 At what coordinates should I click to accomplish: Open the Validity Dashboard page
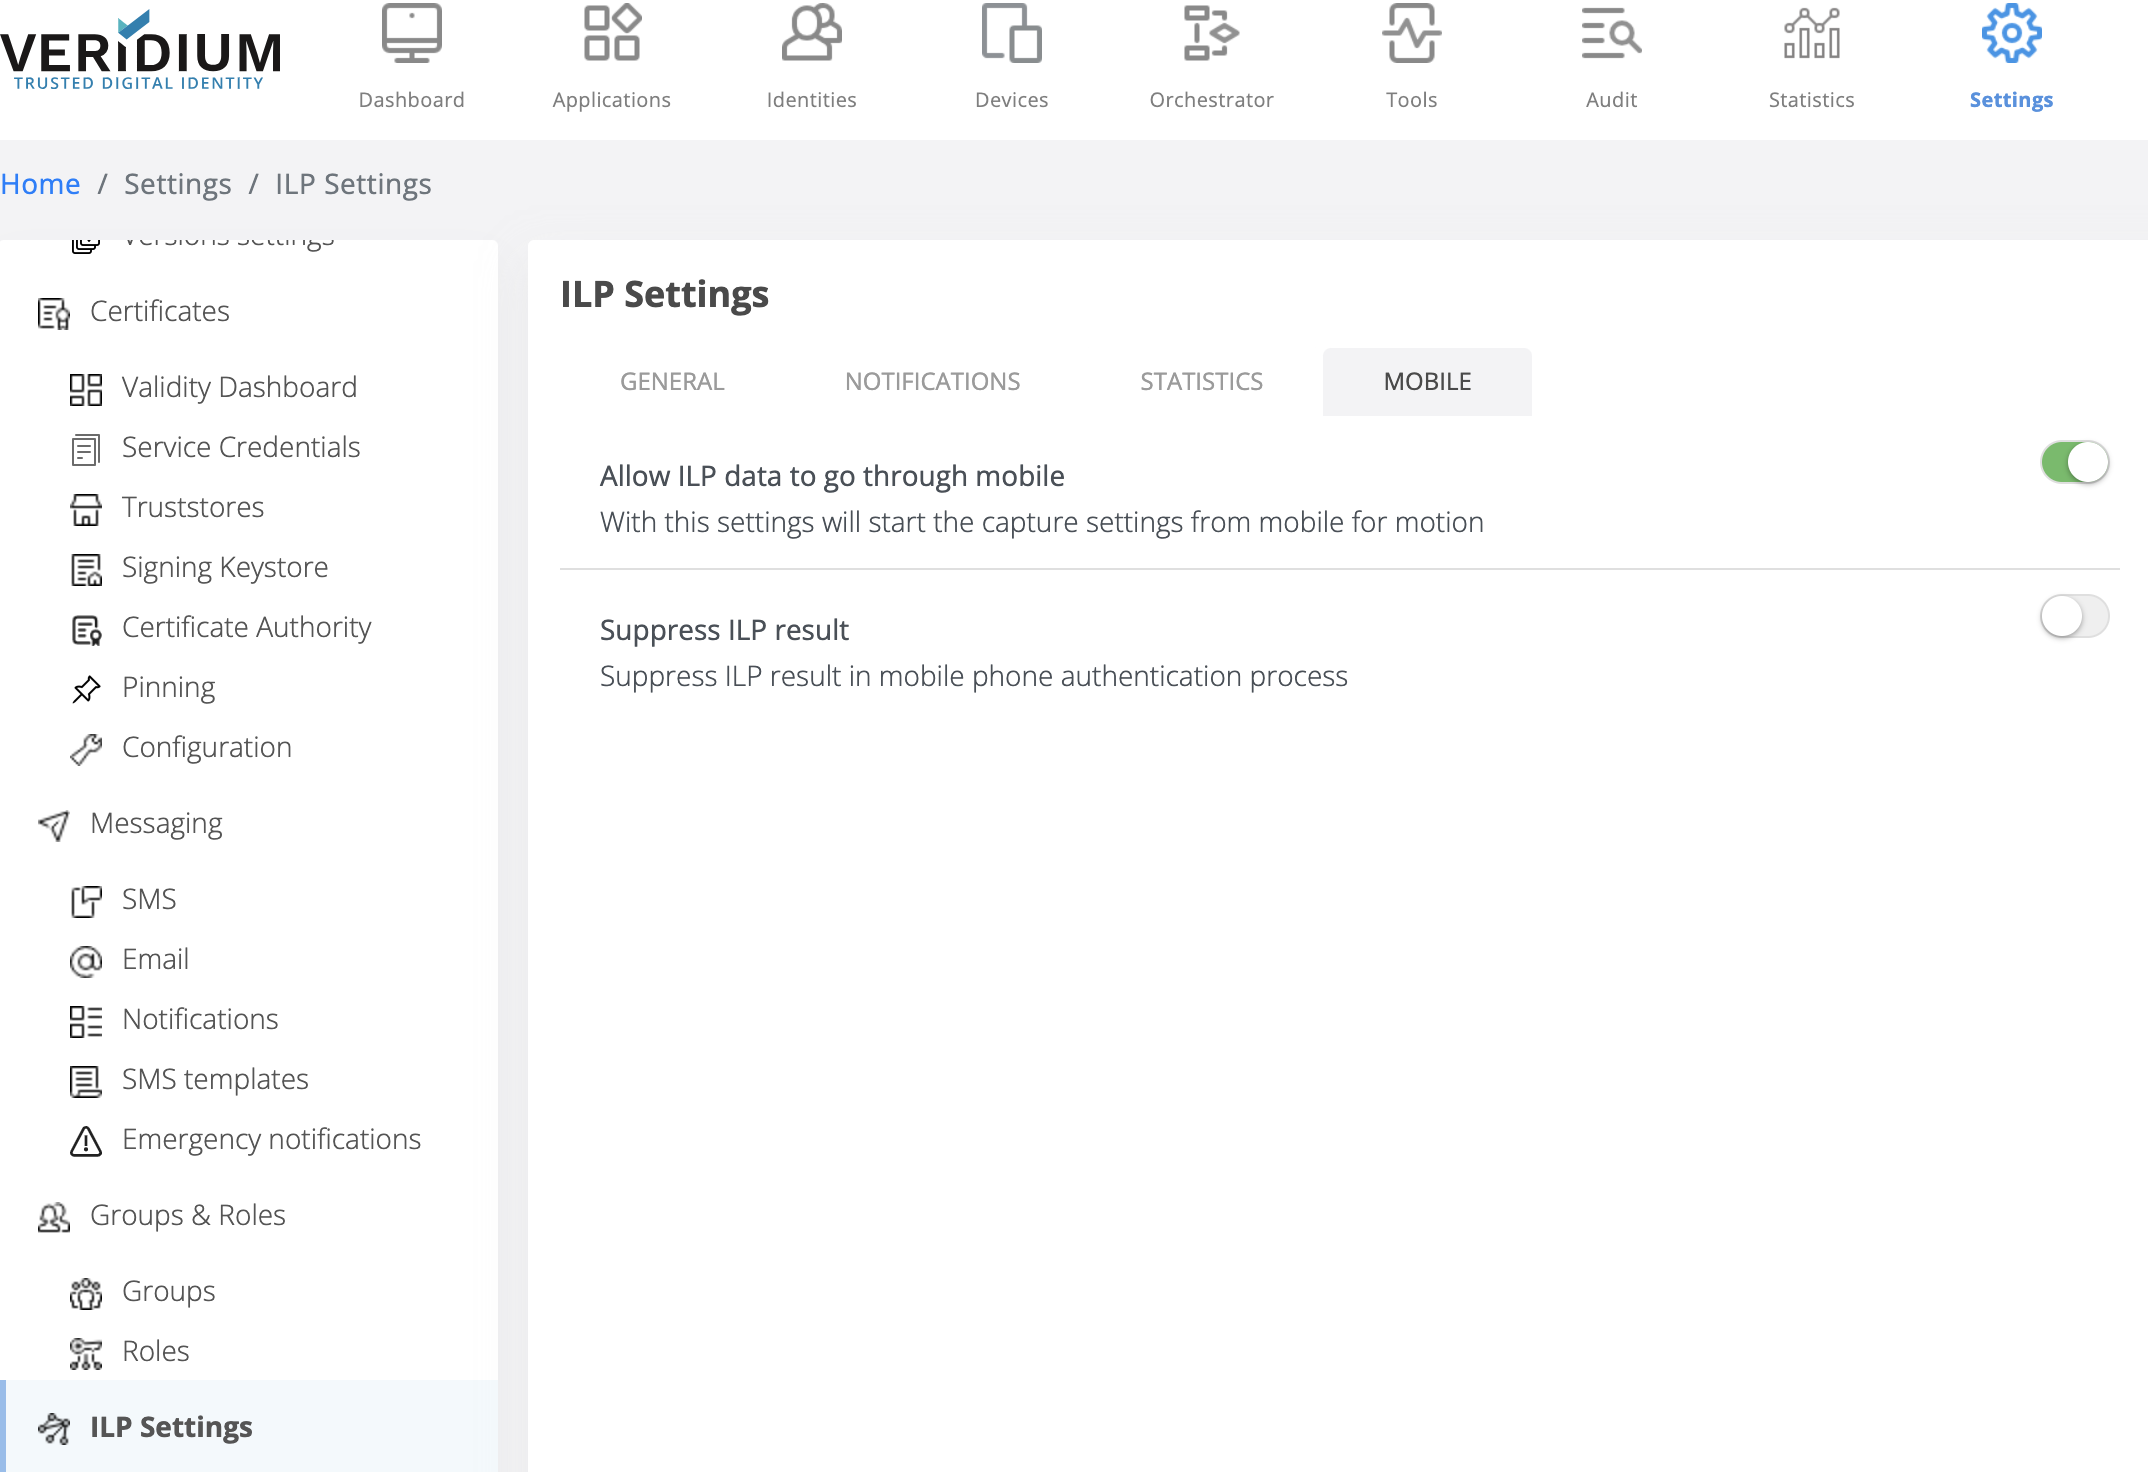coord(239,387)
